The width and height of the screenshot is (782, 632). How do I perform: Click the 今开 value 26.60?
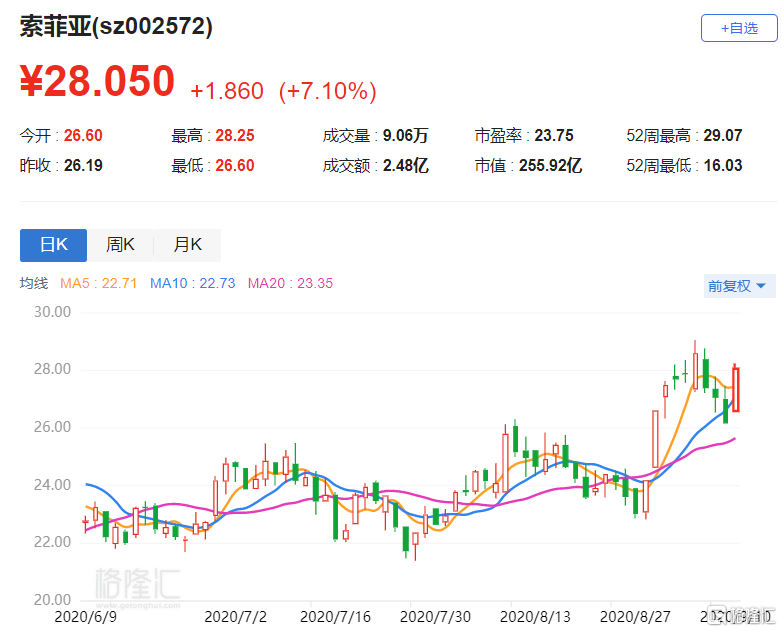point(83,135)
